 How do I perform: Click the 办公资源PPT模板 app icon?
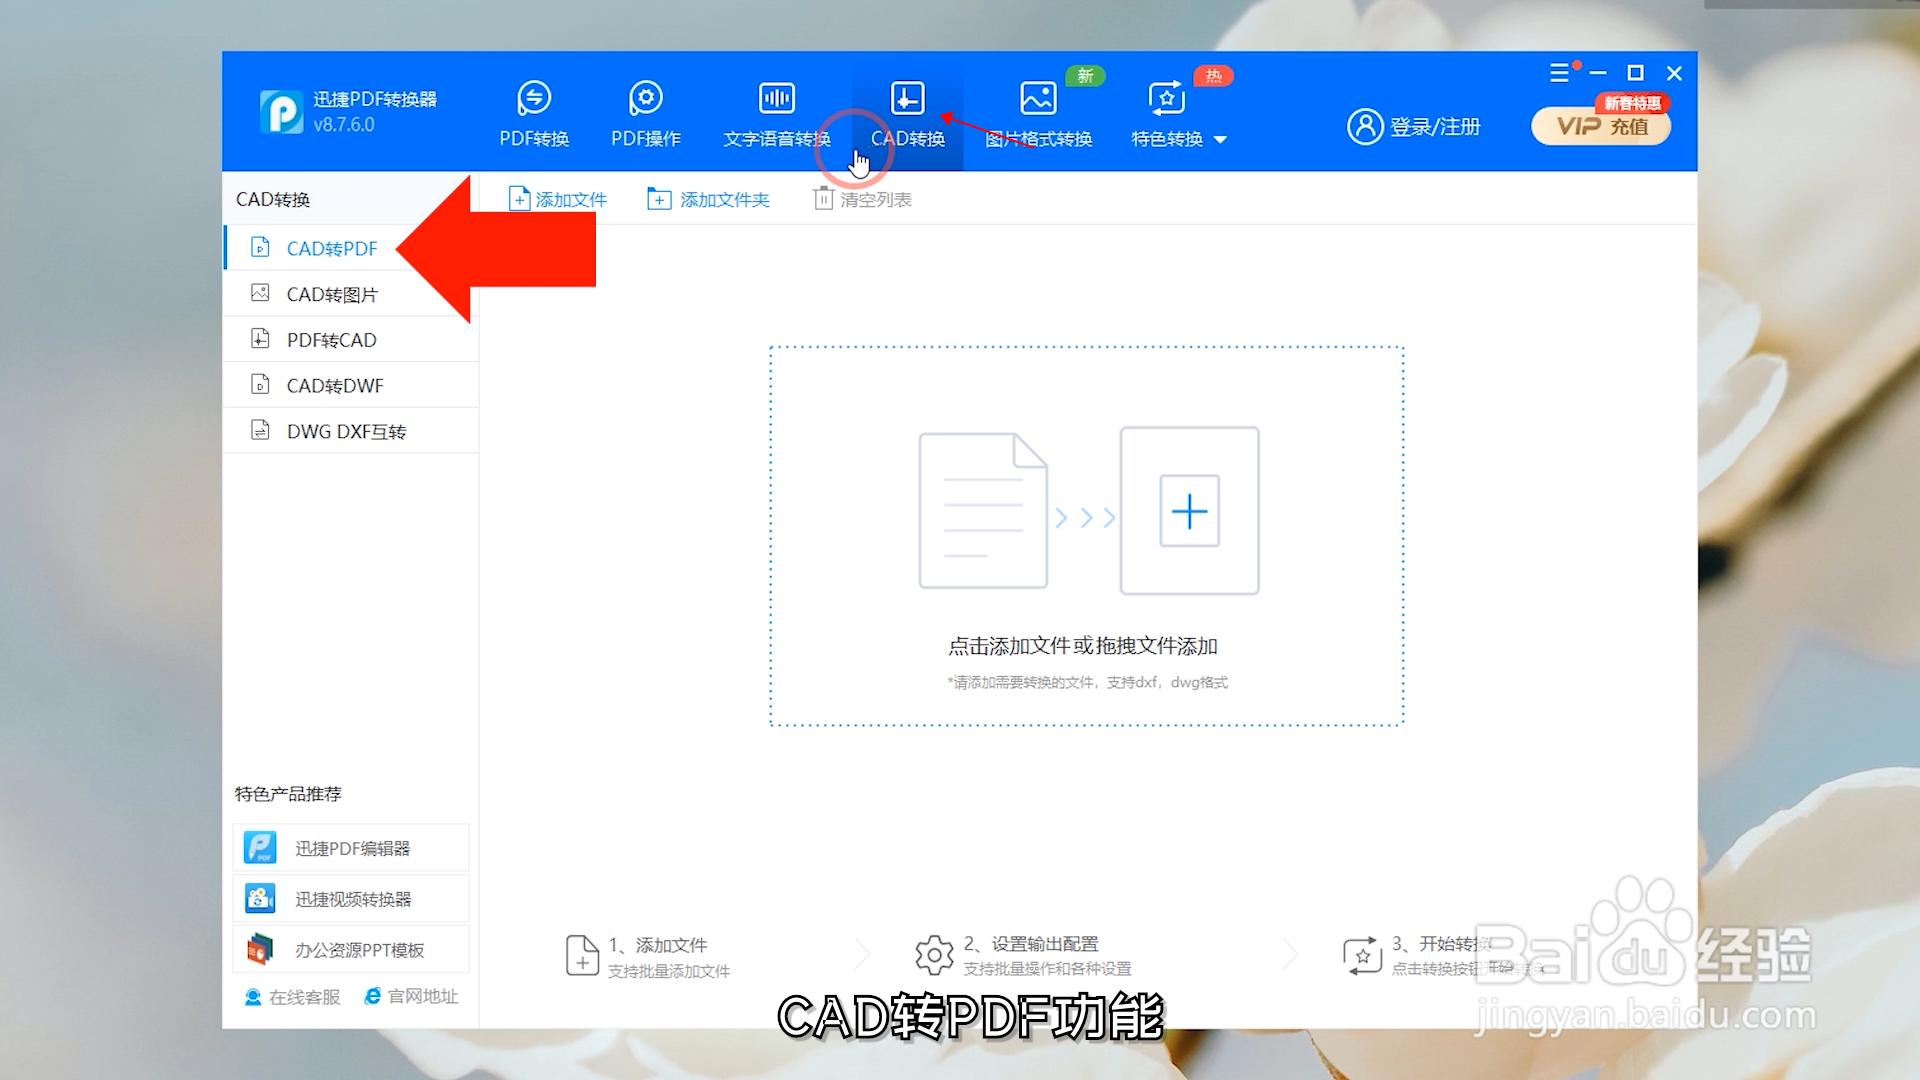(x=260, y=949)
